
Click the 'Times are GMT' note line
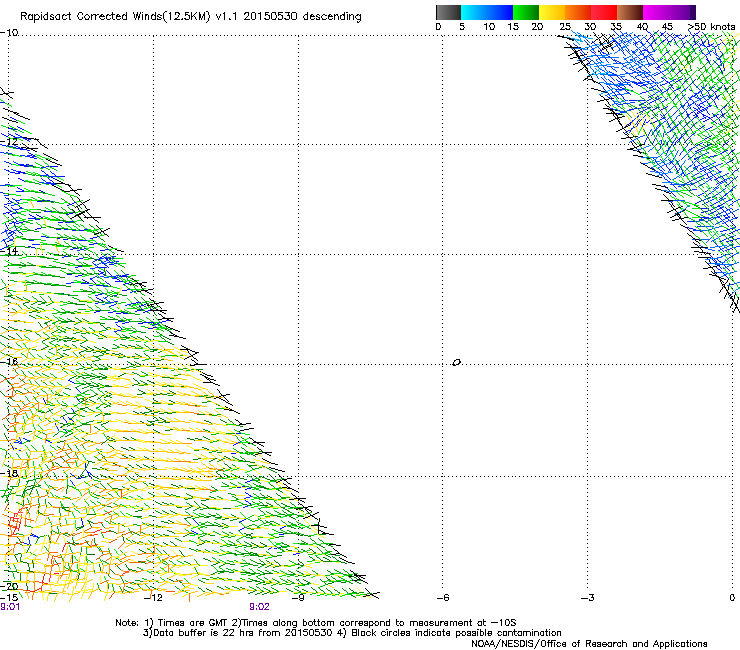(x=316, y=623)
